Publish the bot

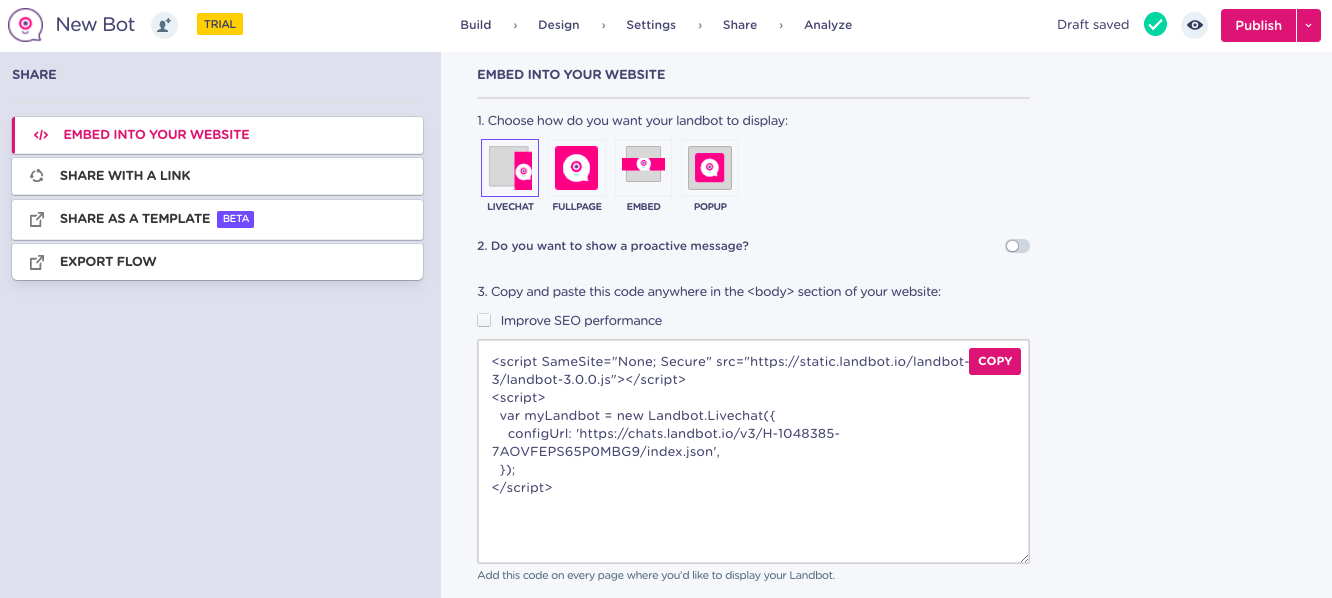1258,25
